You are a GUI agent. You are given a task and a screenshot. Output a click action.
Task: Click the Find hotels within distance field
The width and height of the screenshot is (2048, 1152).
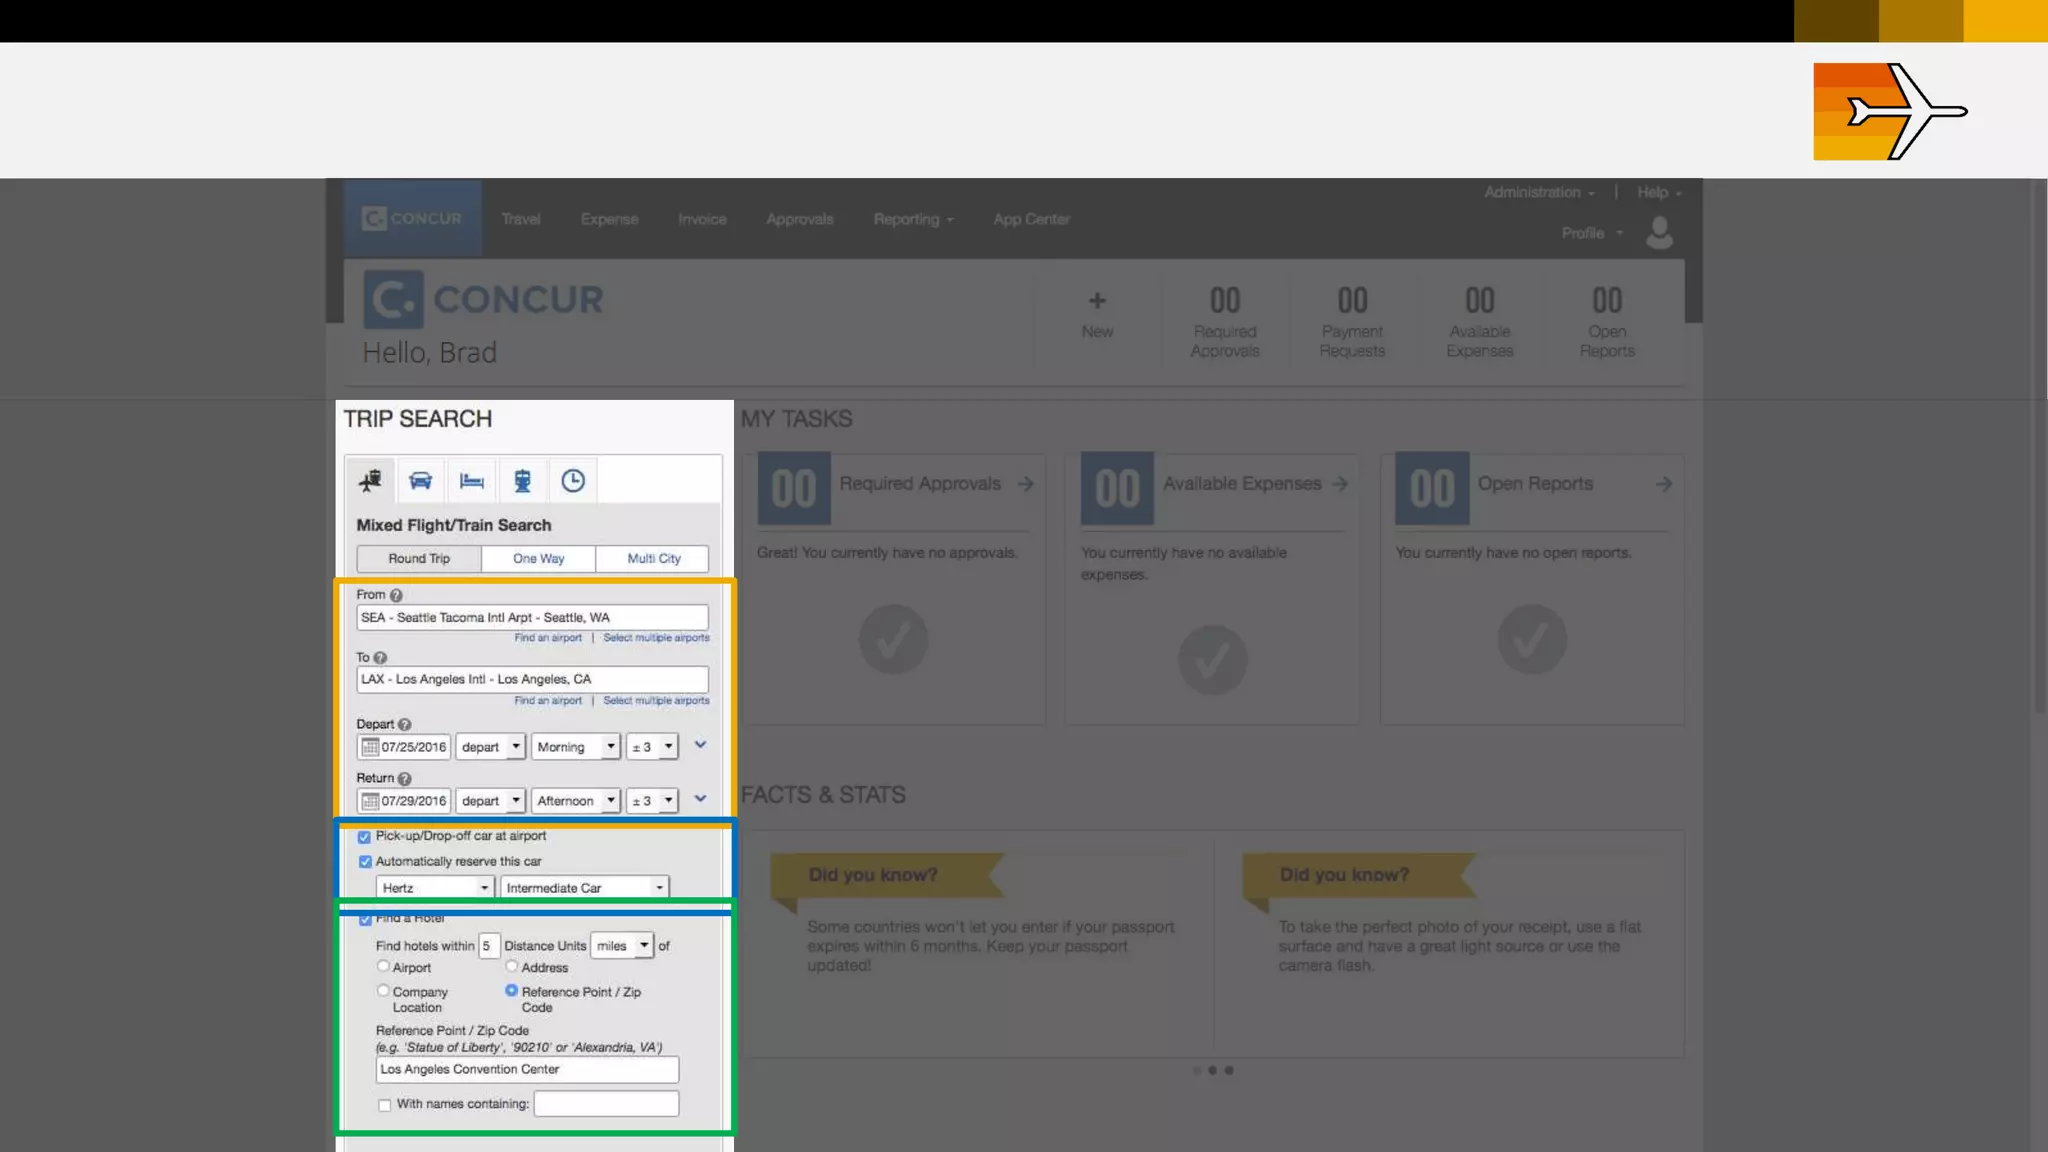488,946
